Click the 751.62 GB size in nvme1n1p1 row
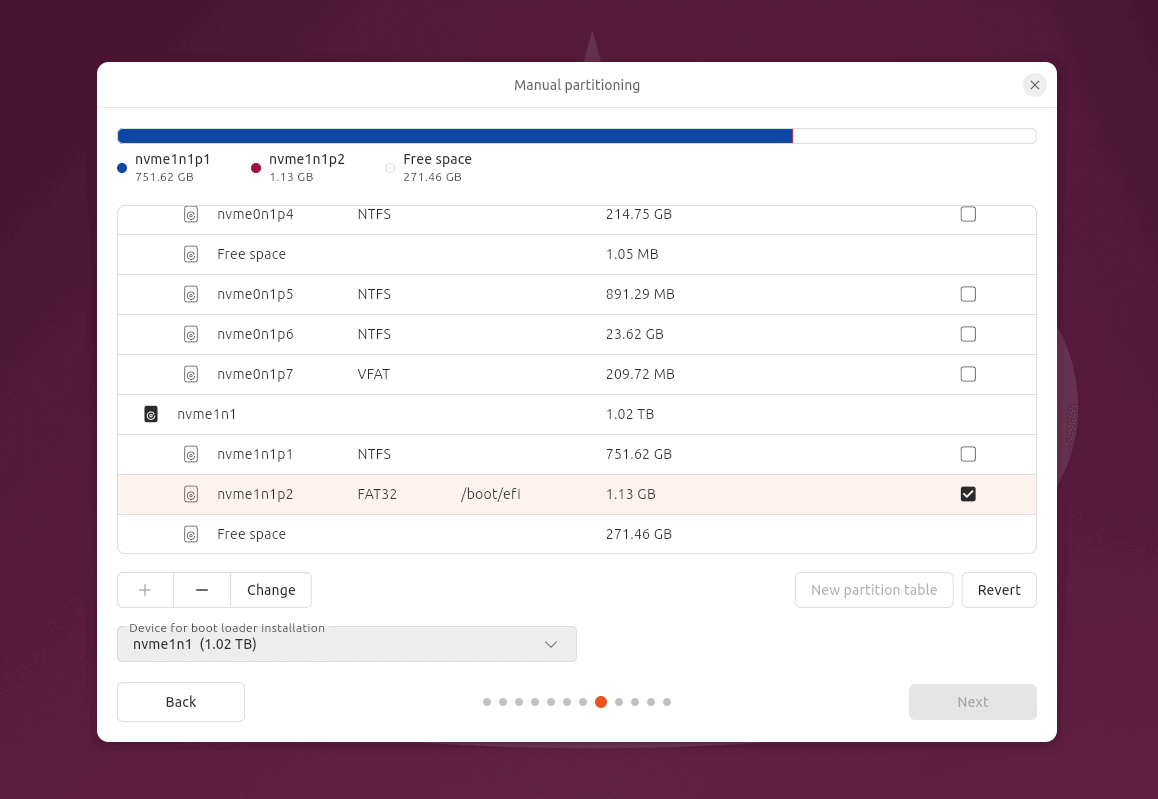The height and width of the screenshot is (799, 1158). tap(639, 454)
